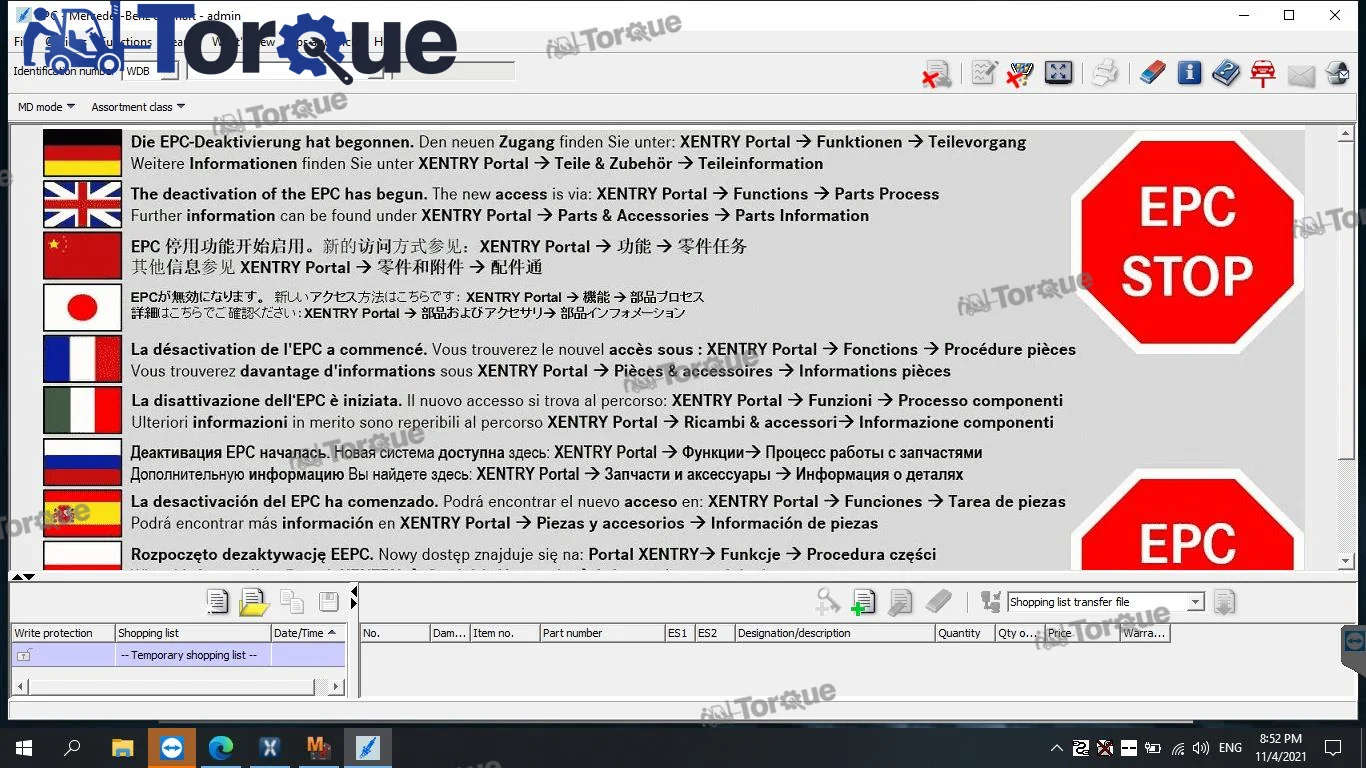Click the message pane scroll up arrow
Image resolution: width=1366 pixels, height=768 pixels.
point(1347,133)
